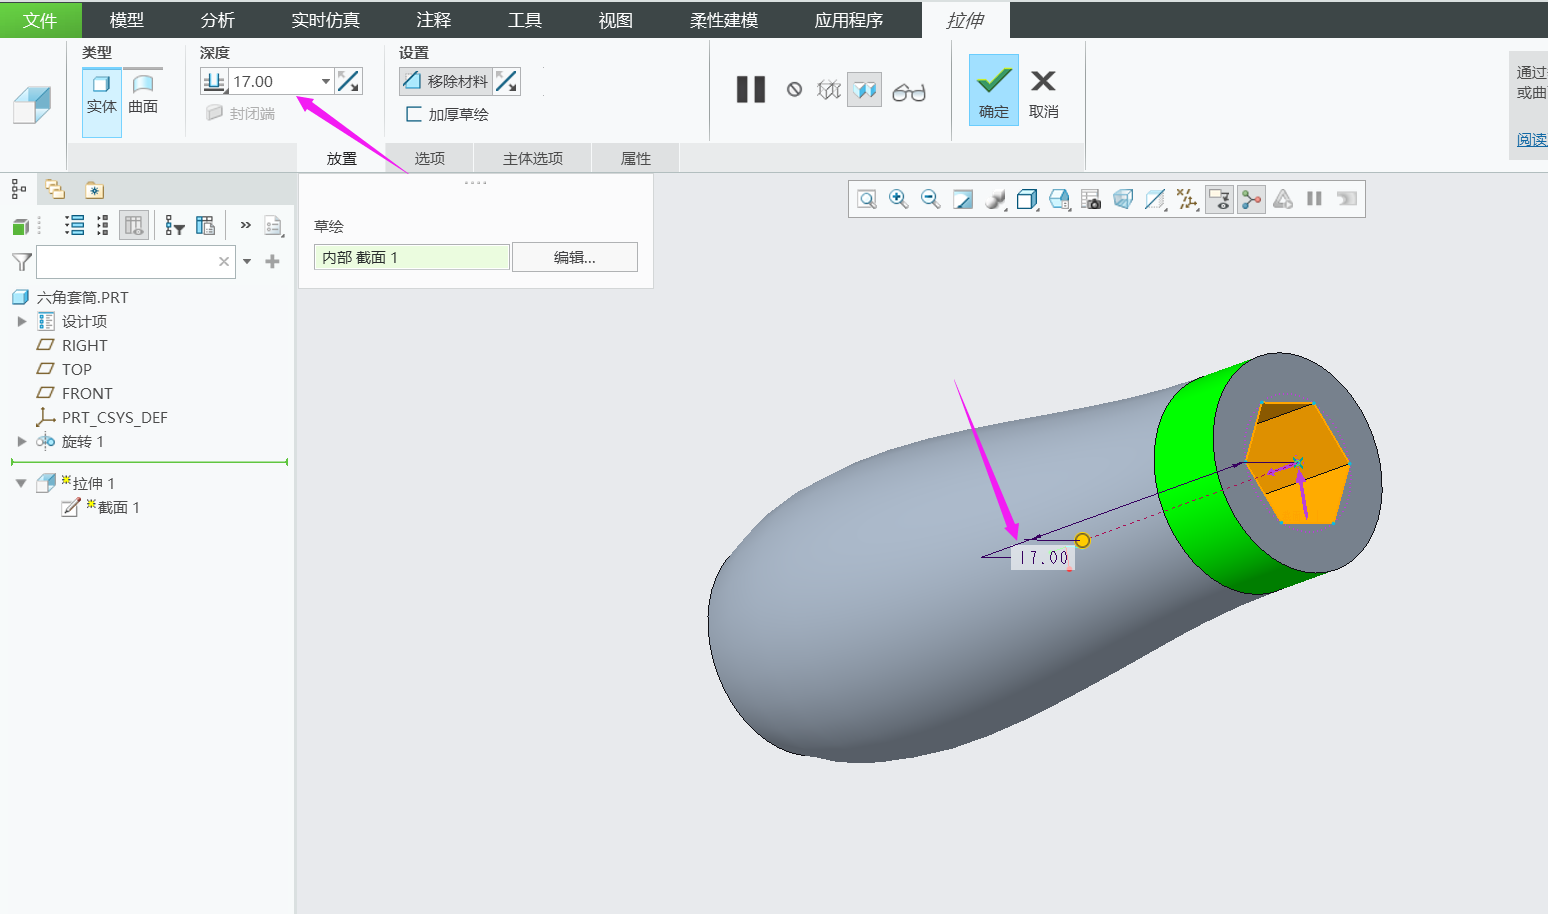Toggle the annotation display icon
Screen dimensions: 1548x914
pyautogui.click(x=1219, y=199)
